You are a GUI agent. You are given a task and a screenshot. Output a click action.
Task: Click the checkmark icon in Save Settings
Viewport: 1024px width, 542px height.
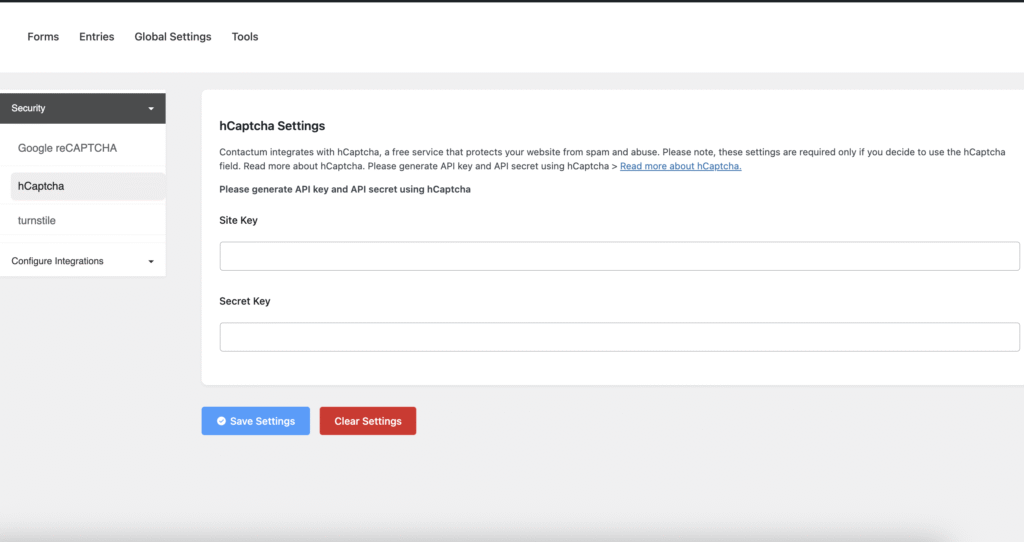pyautogui.click(x=221, y=421)
